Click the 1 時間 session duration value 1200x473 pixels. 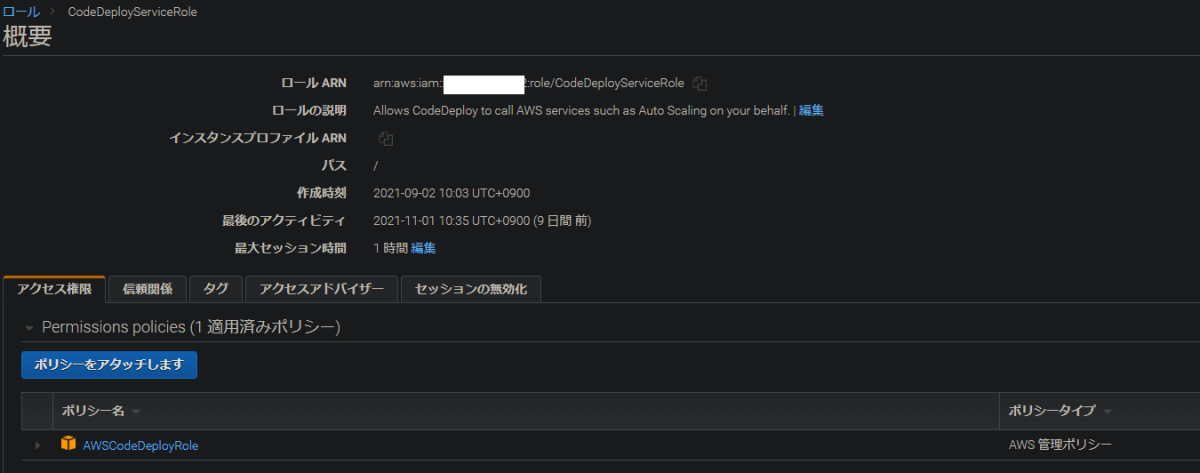(x=389, y=248)
